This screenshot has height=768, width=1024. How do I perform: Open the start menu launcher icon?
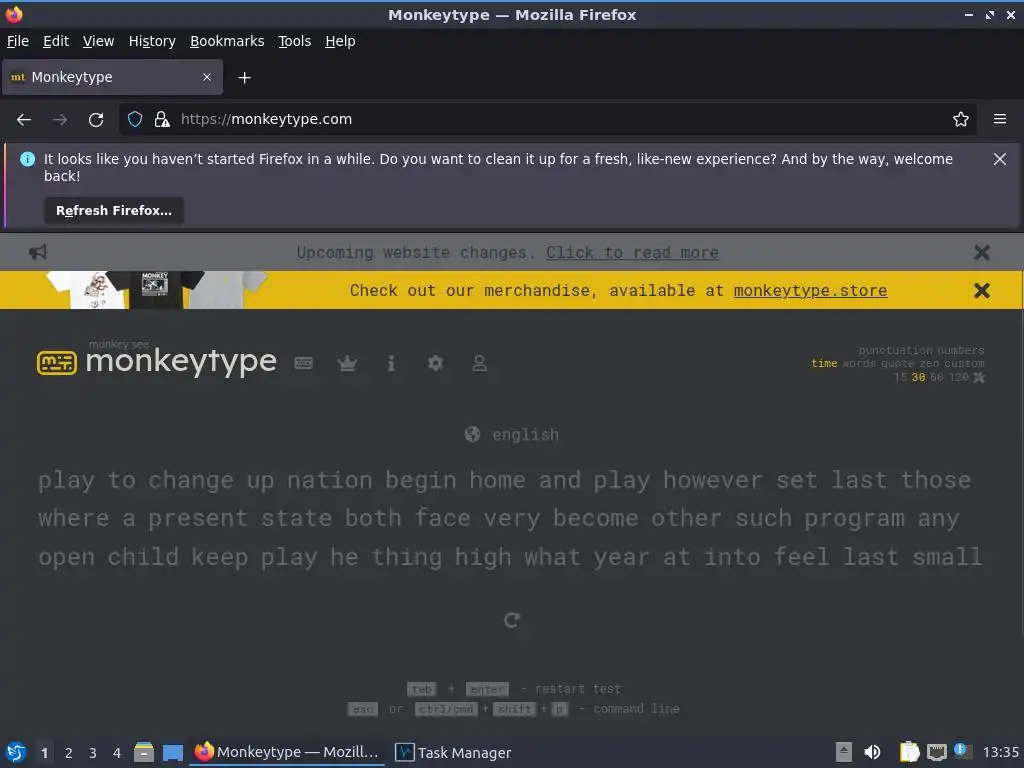[x=16, y=752]
